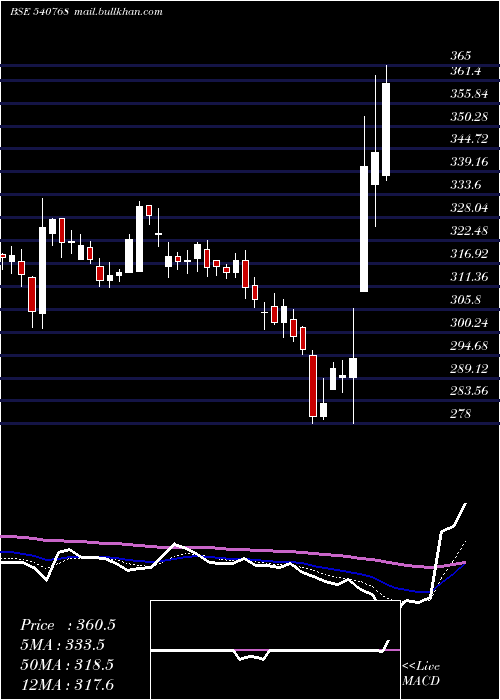The image size is (500, 700).
Task: Click the 283.56 price label
Action: tap(469, 391)
